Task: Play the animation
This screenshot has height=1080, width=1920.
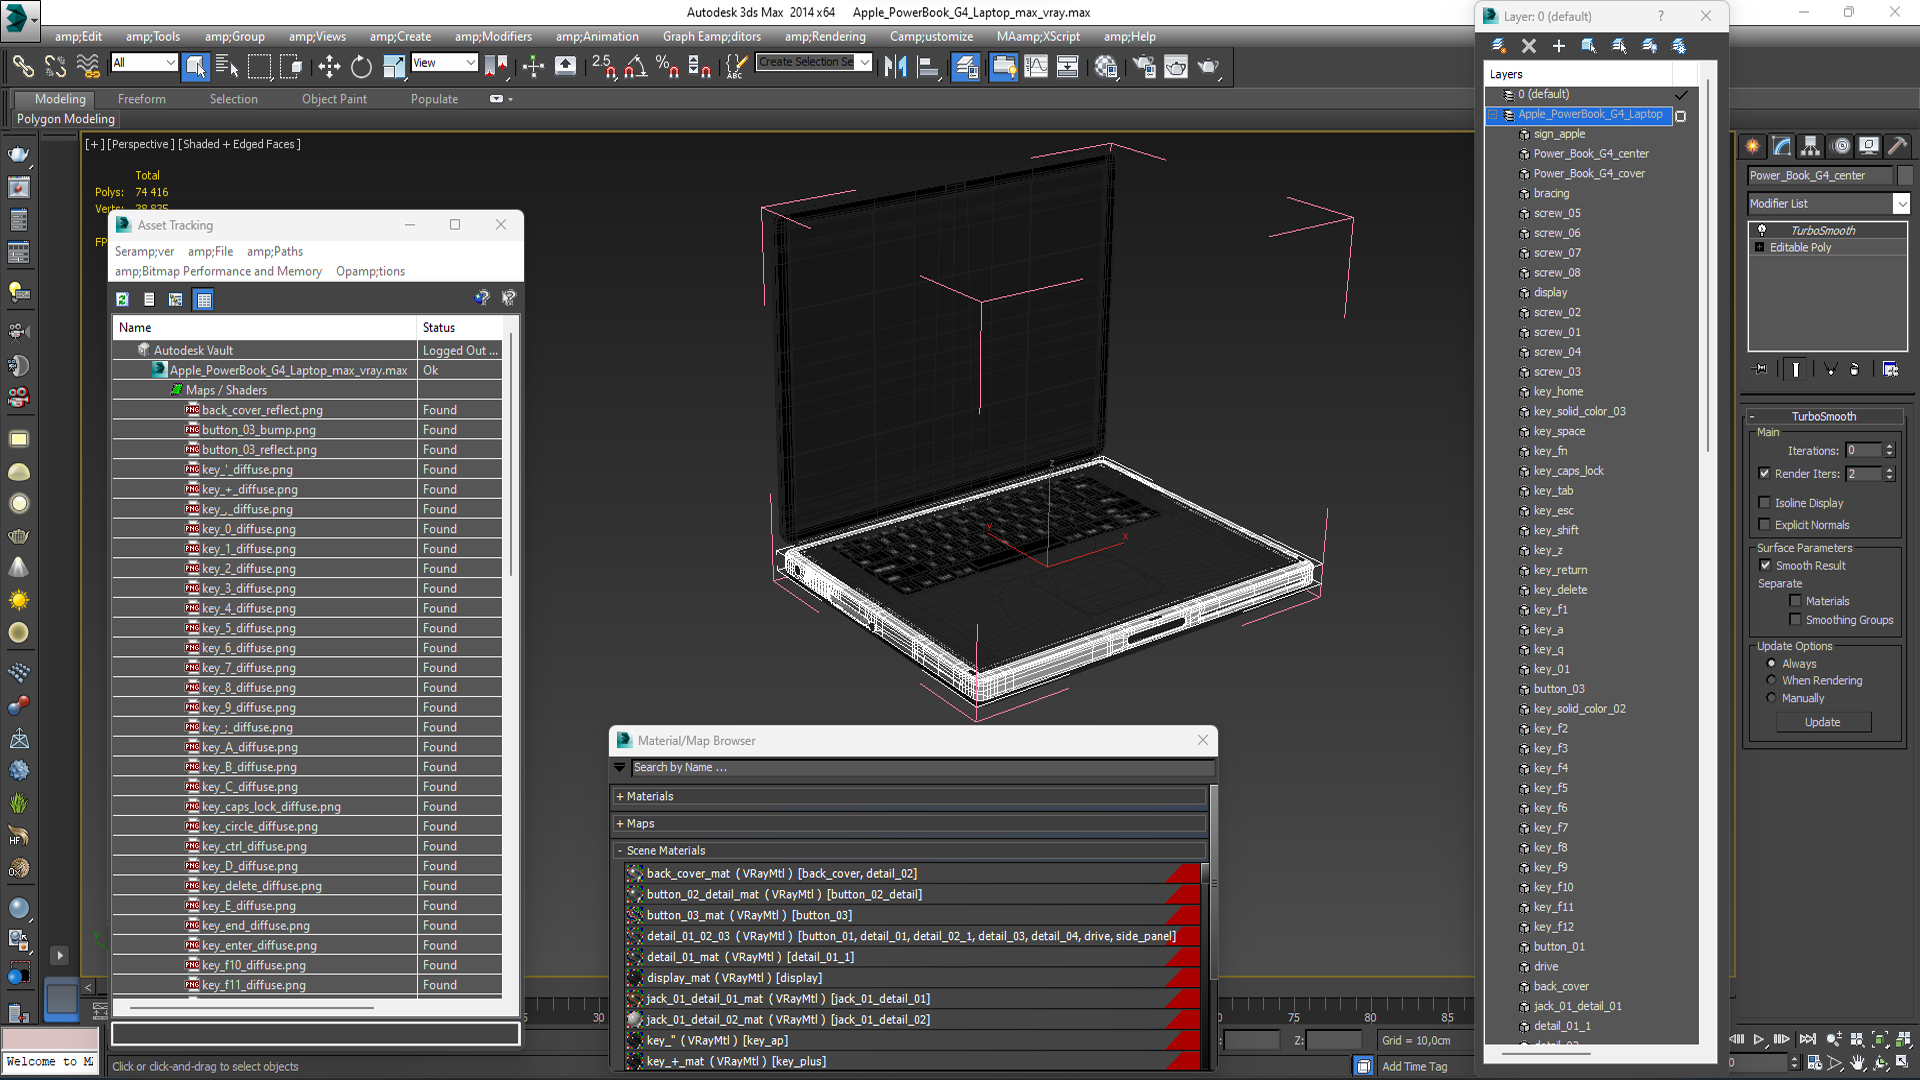Action: (x=1759, y=1040)
